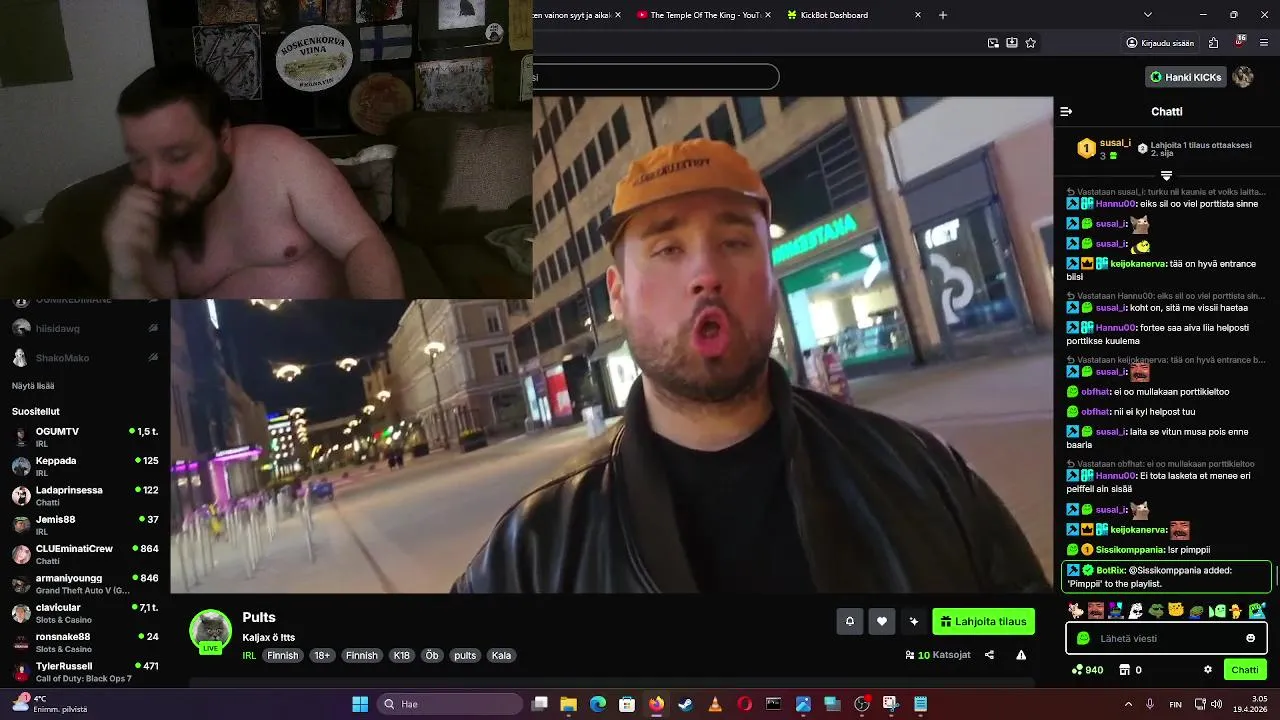Bookmark this page with the star icon
Screen dimensions: 1280x720
[1030, 43]
